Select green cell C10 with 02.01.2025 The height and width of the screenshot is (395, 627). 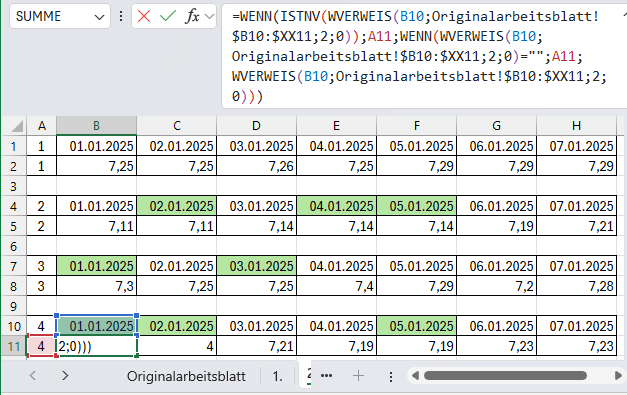tap(177, 326)
